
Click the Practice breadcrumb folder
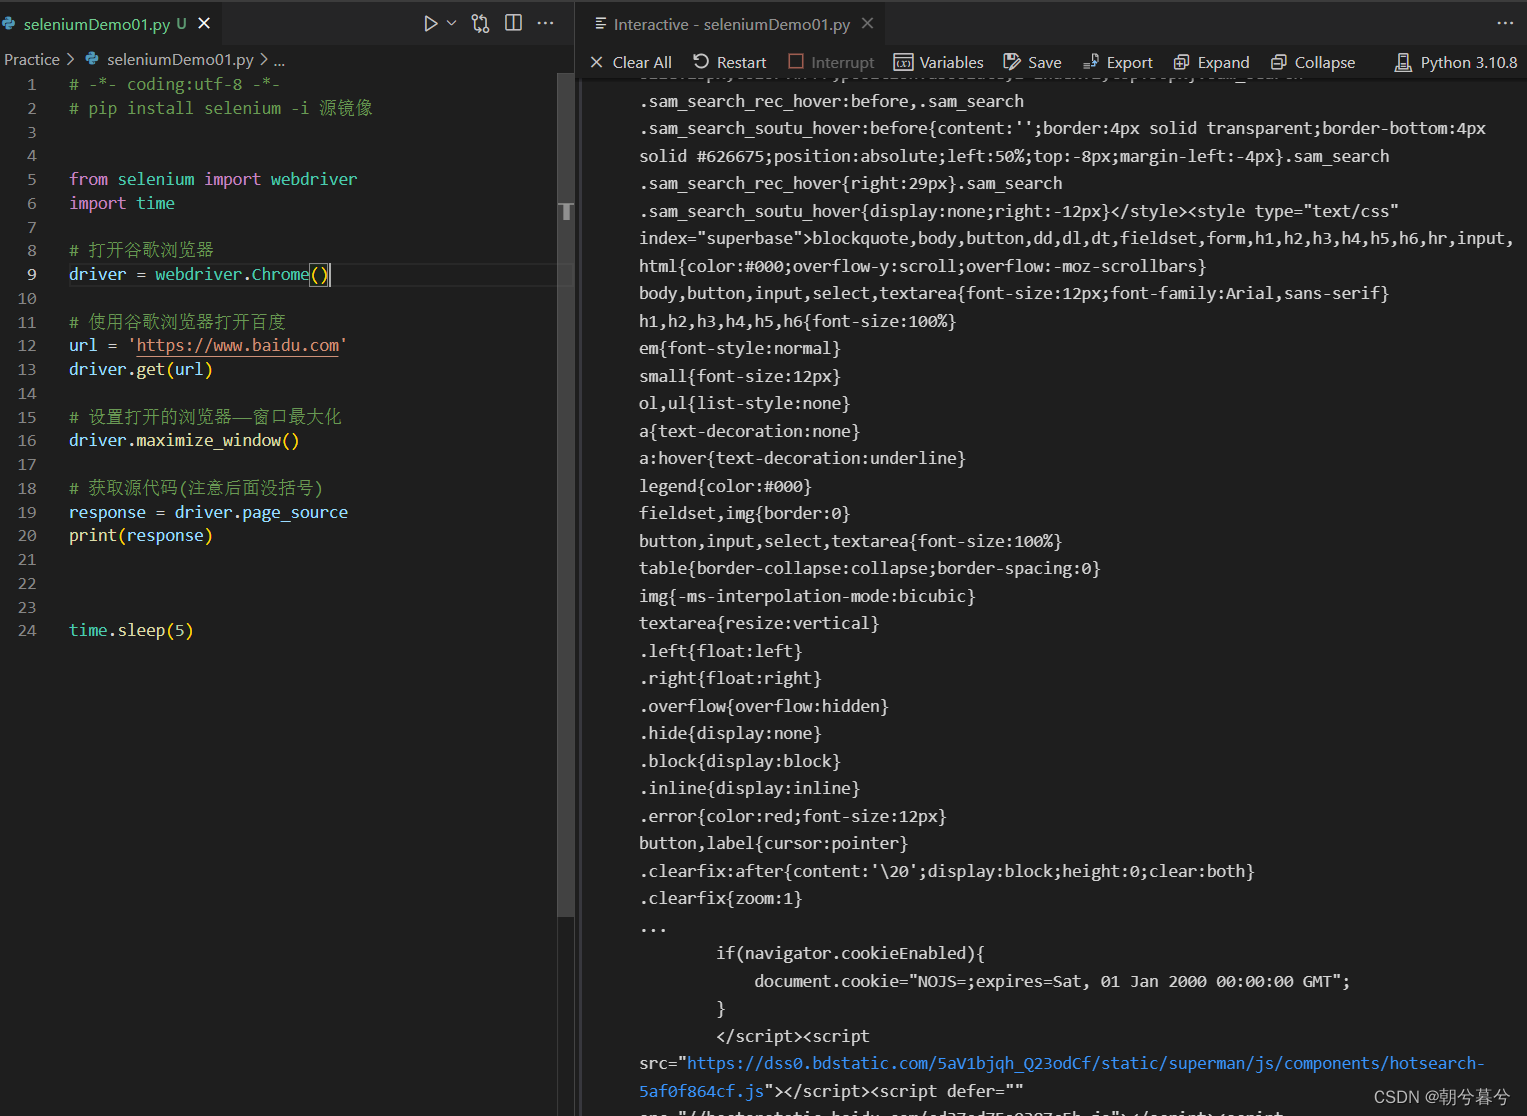tap(32, 60)
